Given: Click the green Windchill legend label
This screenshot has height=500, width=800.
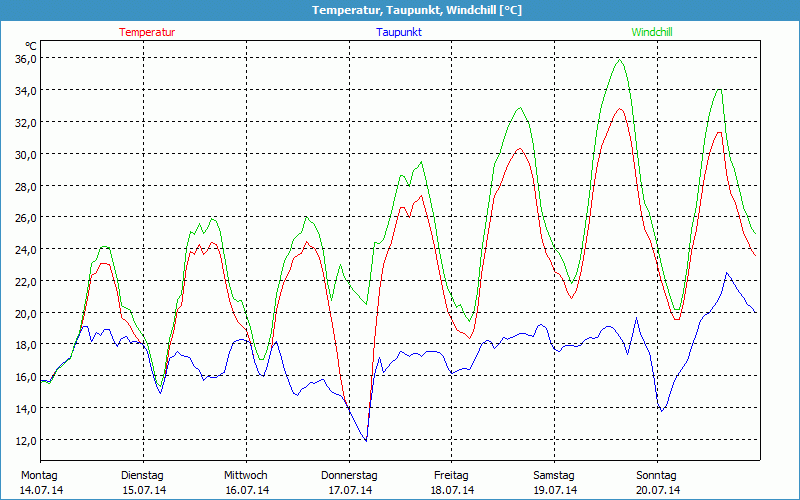Looking at the screenshot, I should click(652, 32).
